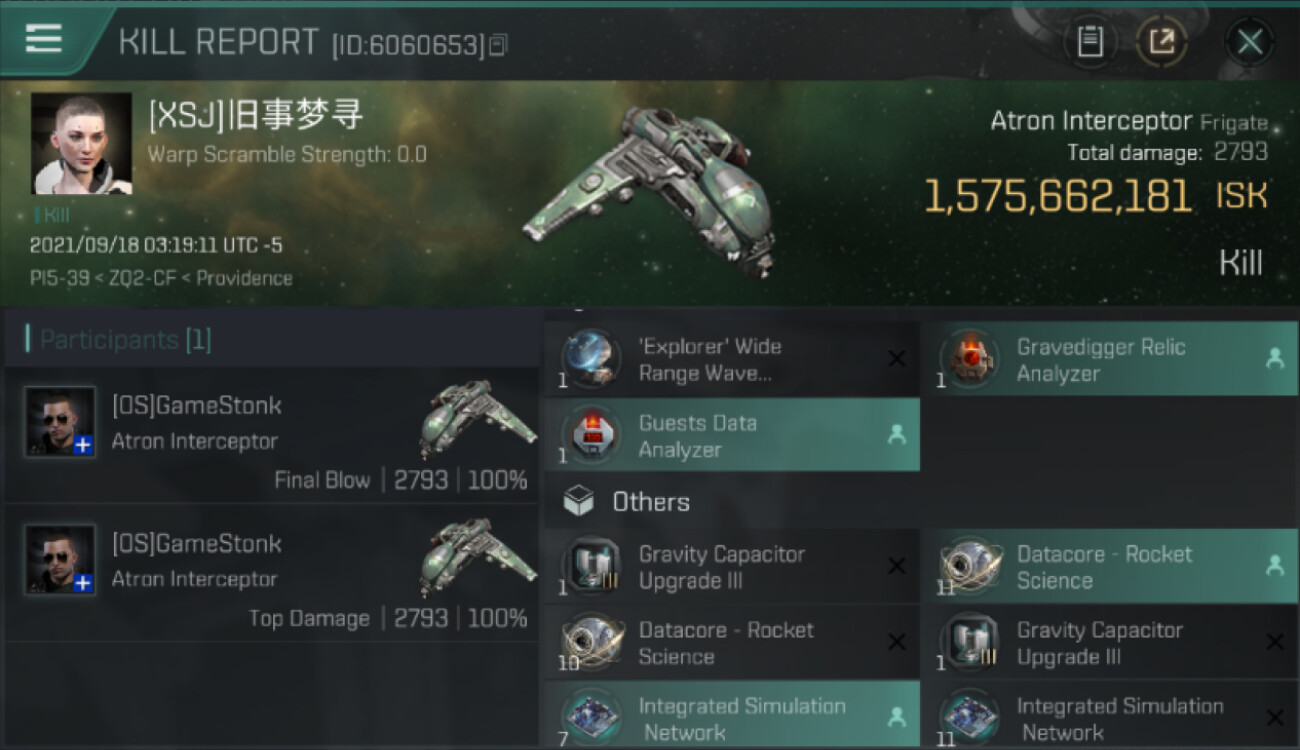Click the Gravity Capacitor Upgrade III icon on the left
Viewport: 1300px width, 750px height.
(x=590, y=566)
